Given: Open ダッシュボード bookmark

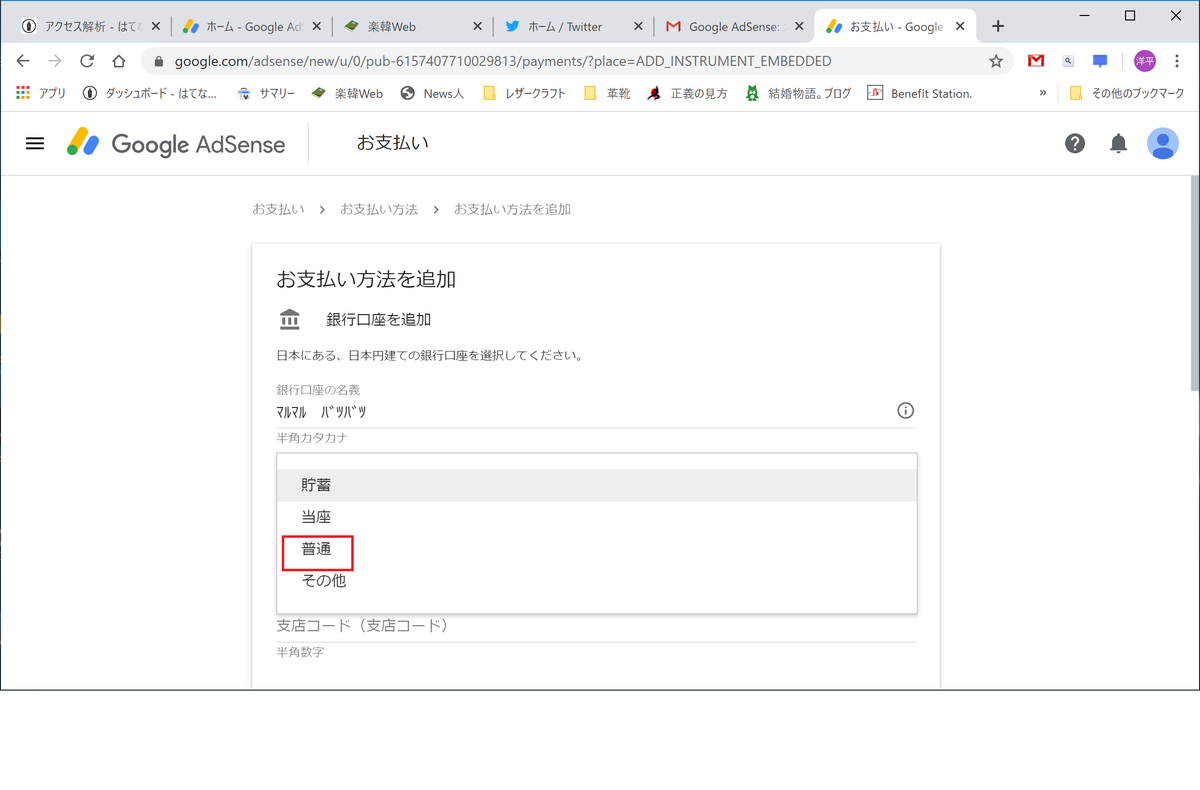Looking at the screenshot, I should (150, 93).
